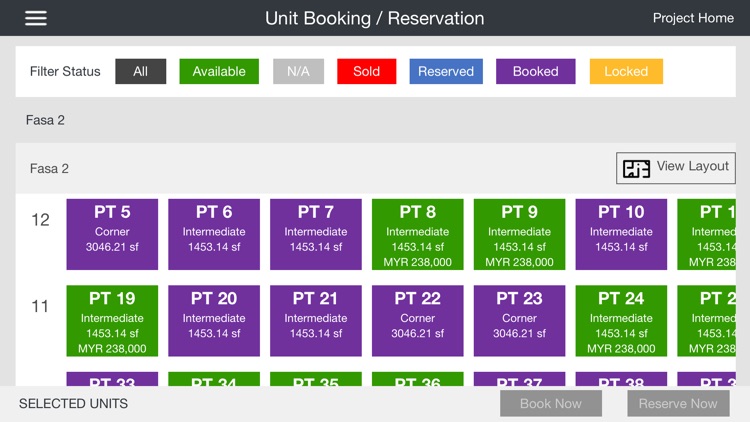Click the Reserve Now button
Image resolution: width=750 pixels, height=422 pixels.
pos(678,403)
